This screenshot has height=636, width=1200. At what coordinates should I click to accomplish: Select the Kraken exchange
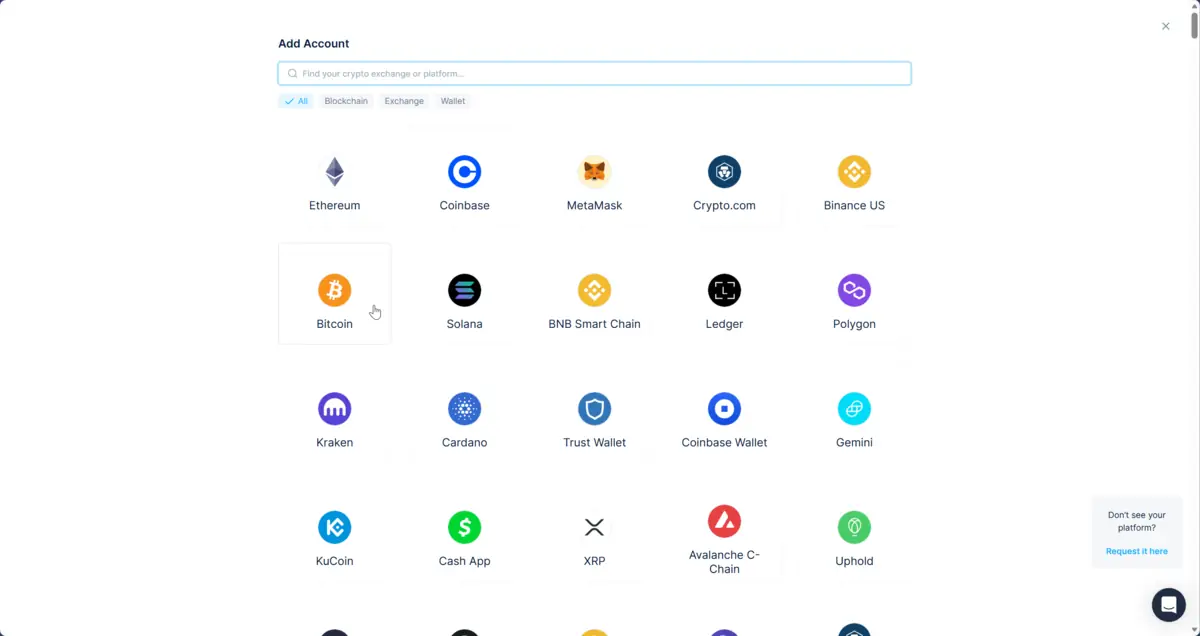tap(334, 408)
